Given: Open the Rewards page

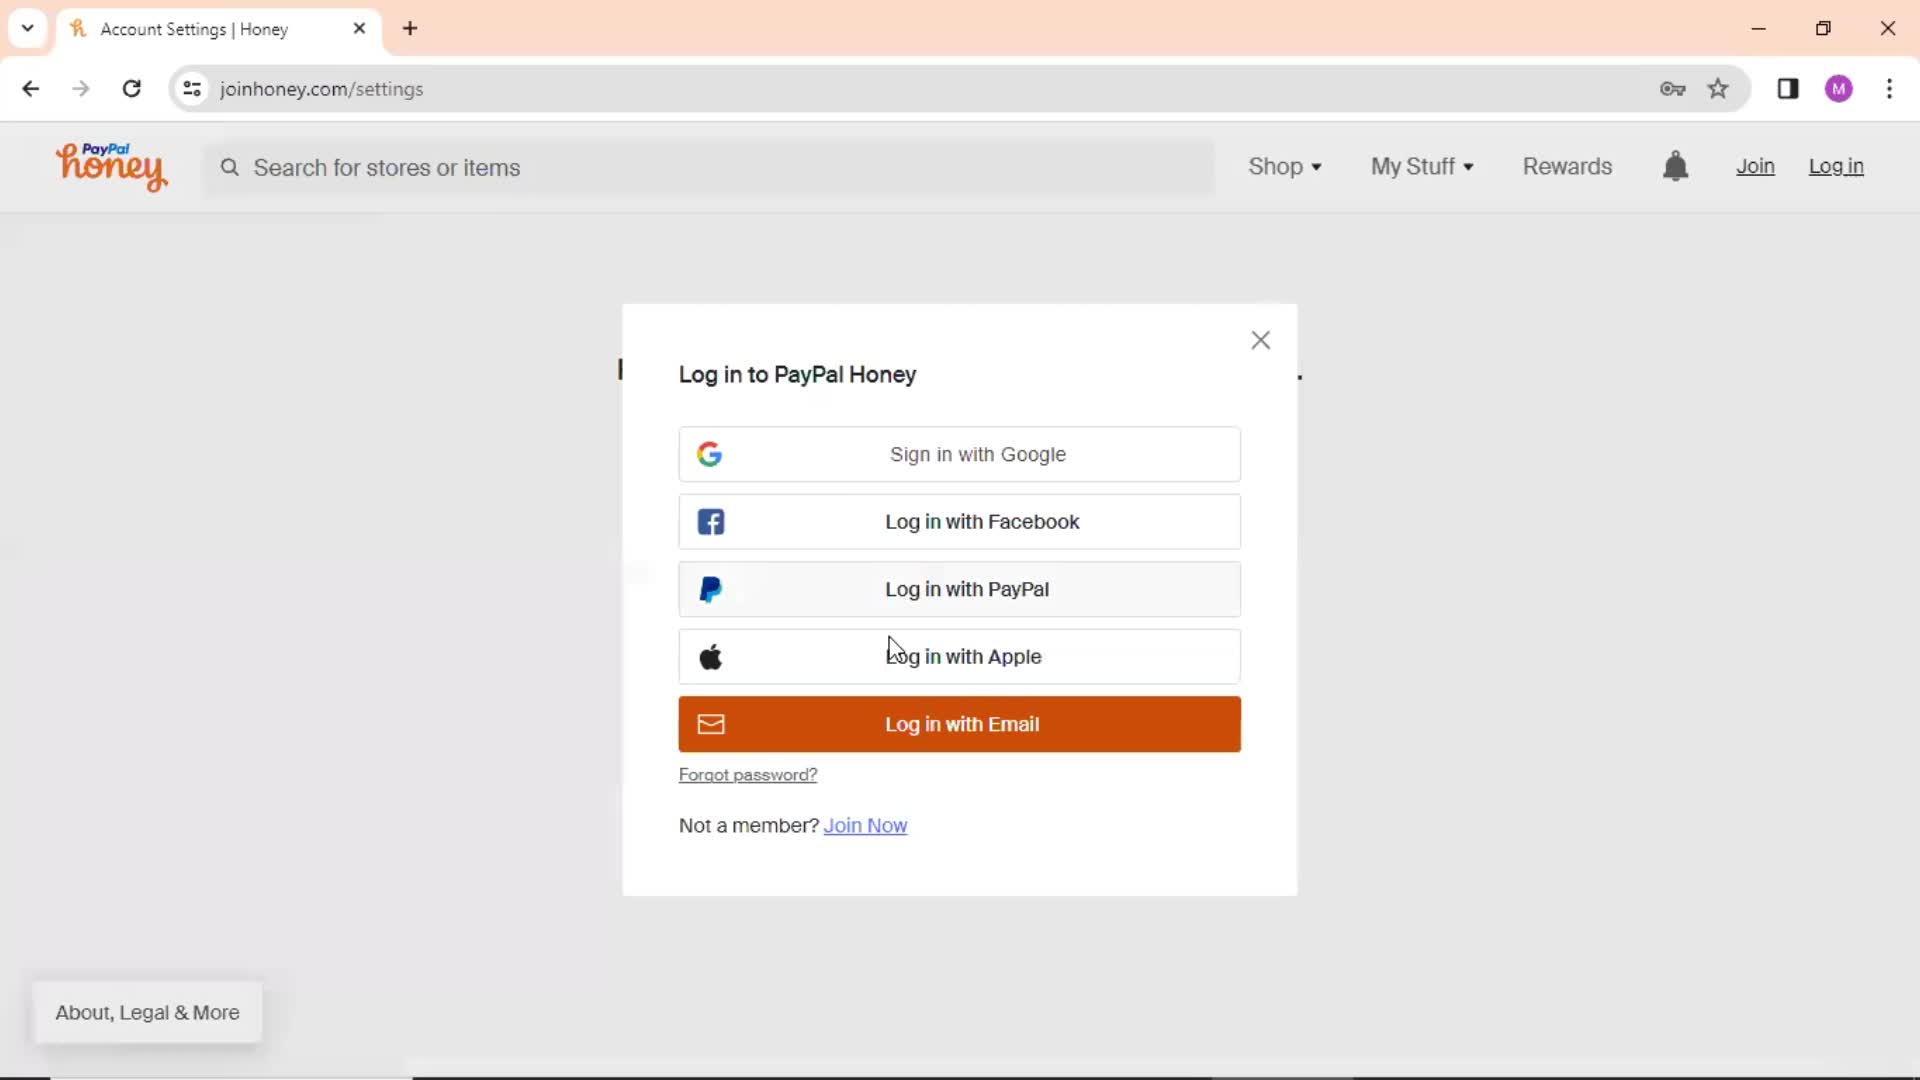Looking at the screenshot, I should pyautogui.click(x=1567, y=167).
